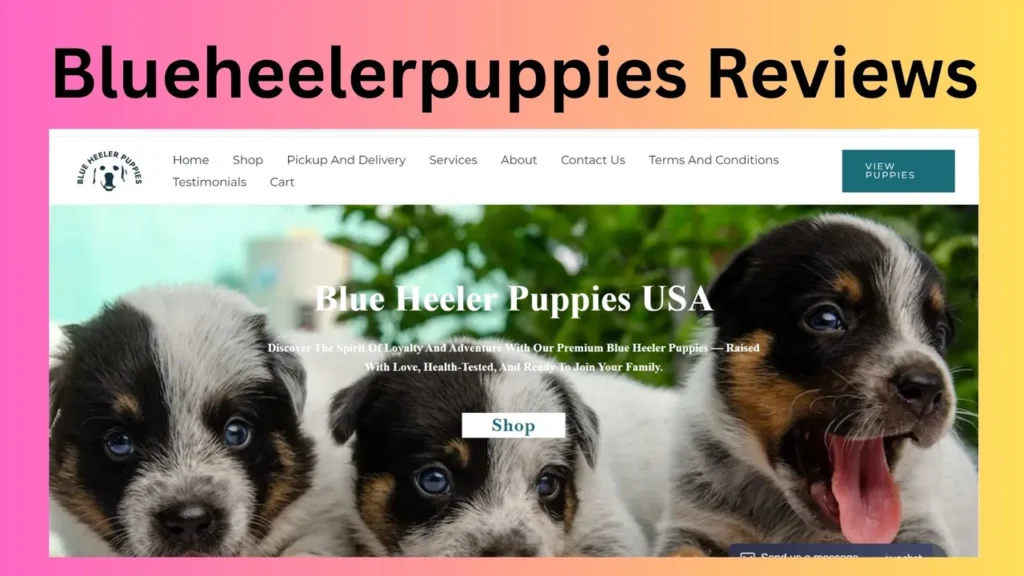Click the white Shop button on banner

(x=513, y=426)
